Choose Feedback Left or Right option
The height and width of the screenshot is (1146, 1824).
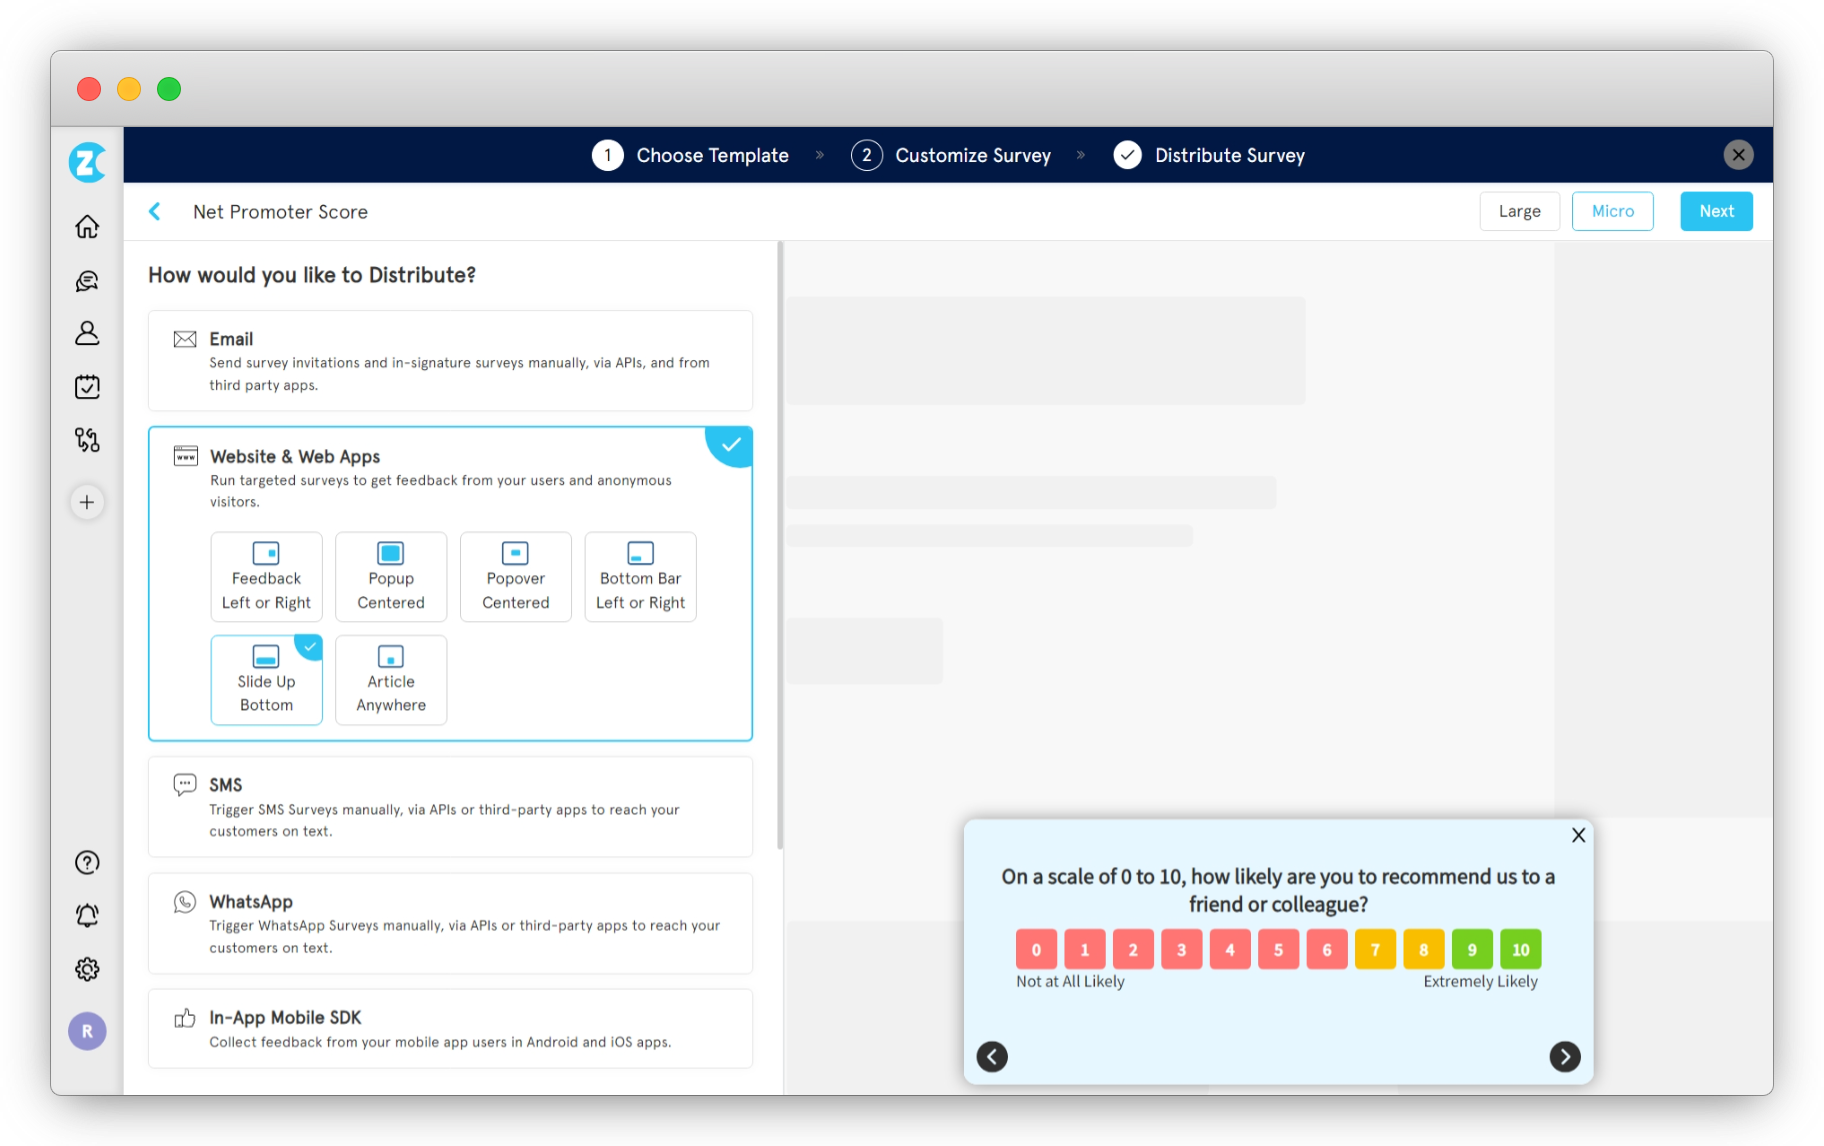tap(266, 577)
